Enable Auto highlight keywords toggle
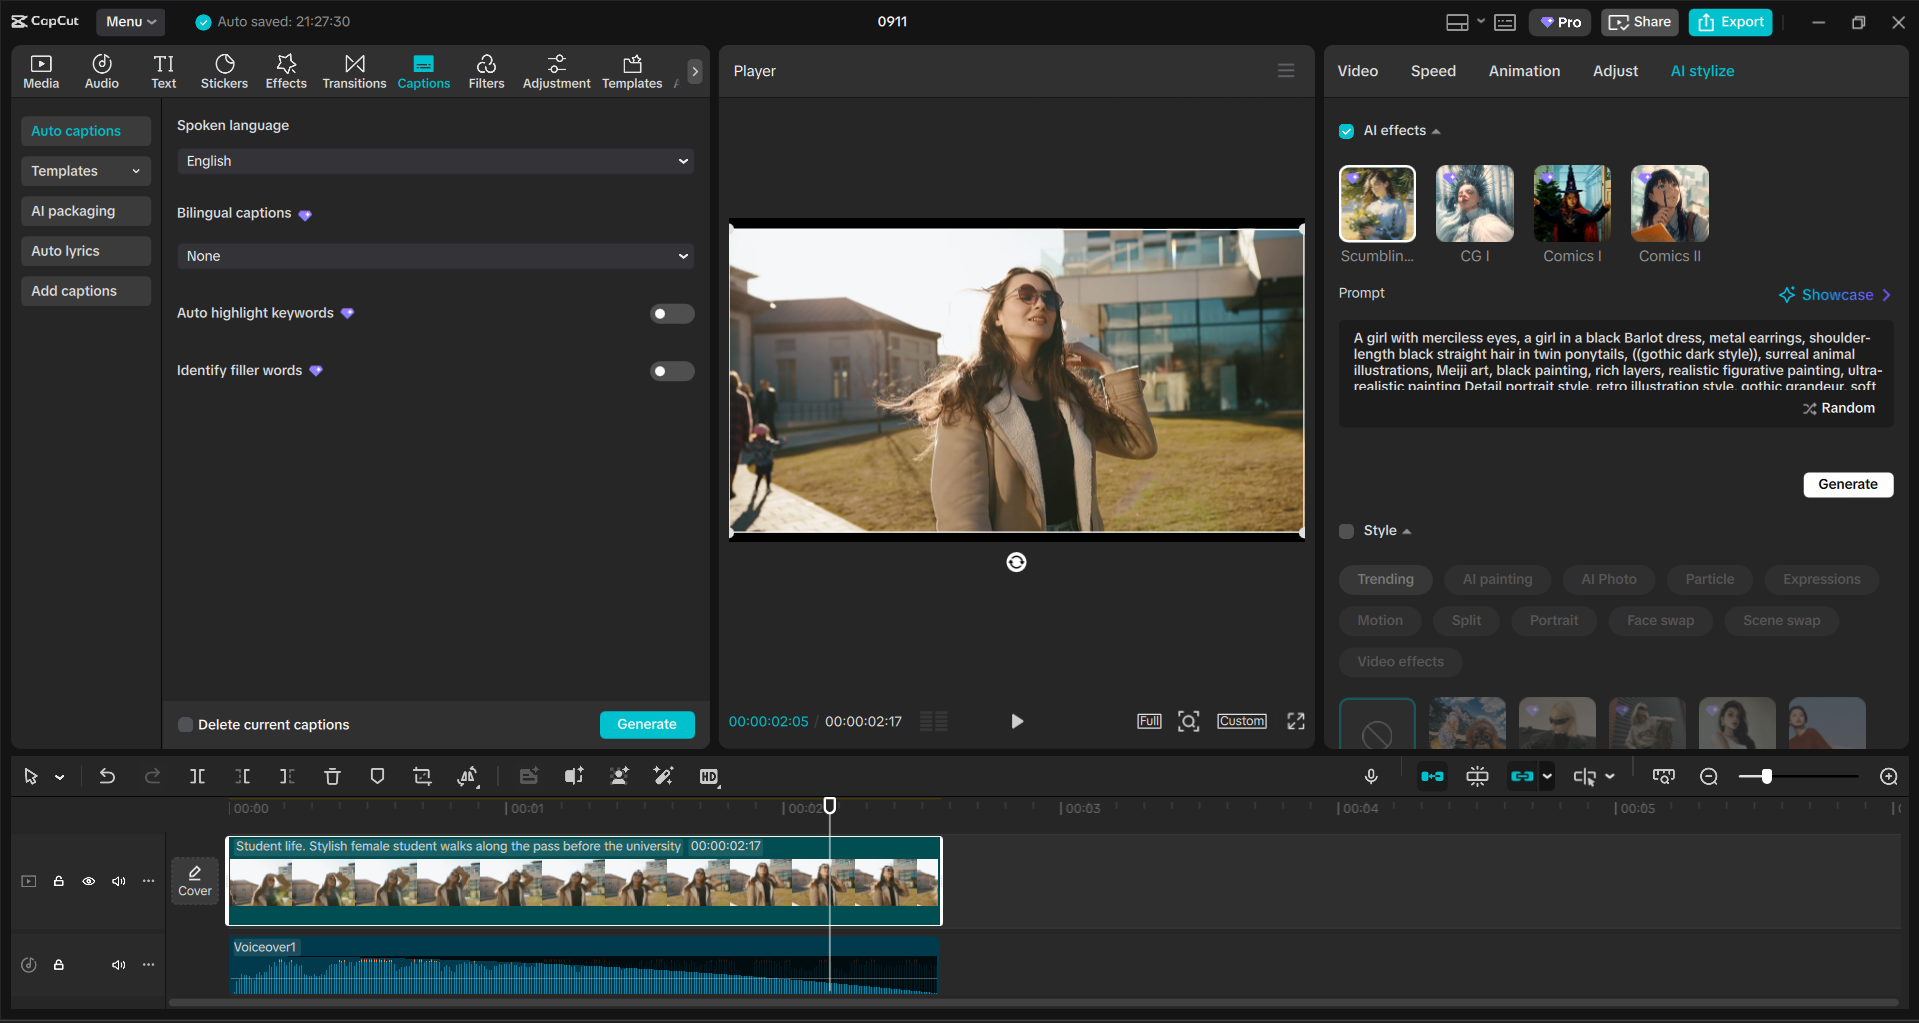 tap(671, 314)
